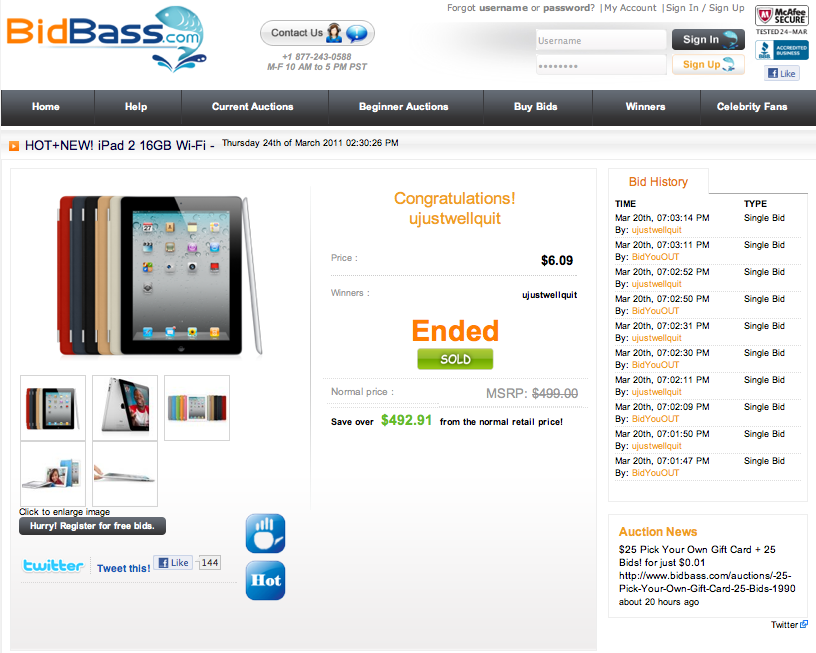Open the Current Auctions menu

[252, 107]
